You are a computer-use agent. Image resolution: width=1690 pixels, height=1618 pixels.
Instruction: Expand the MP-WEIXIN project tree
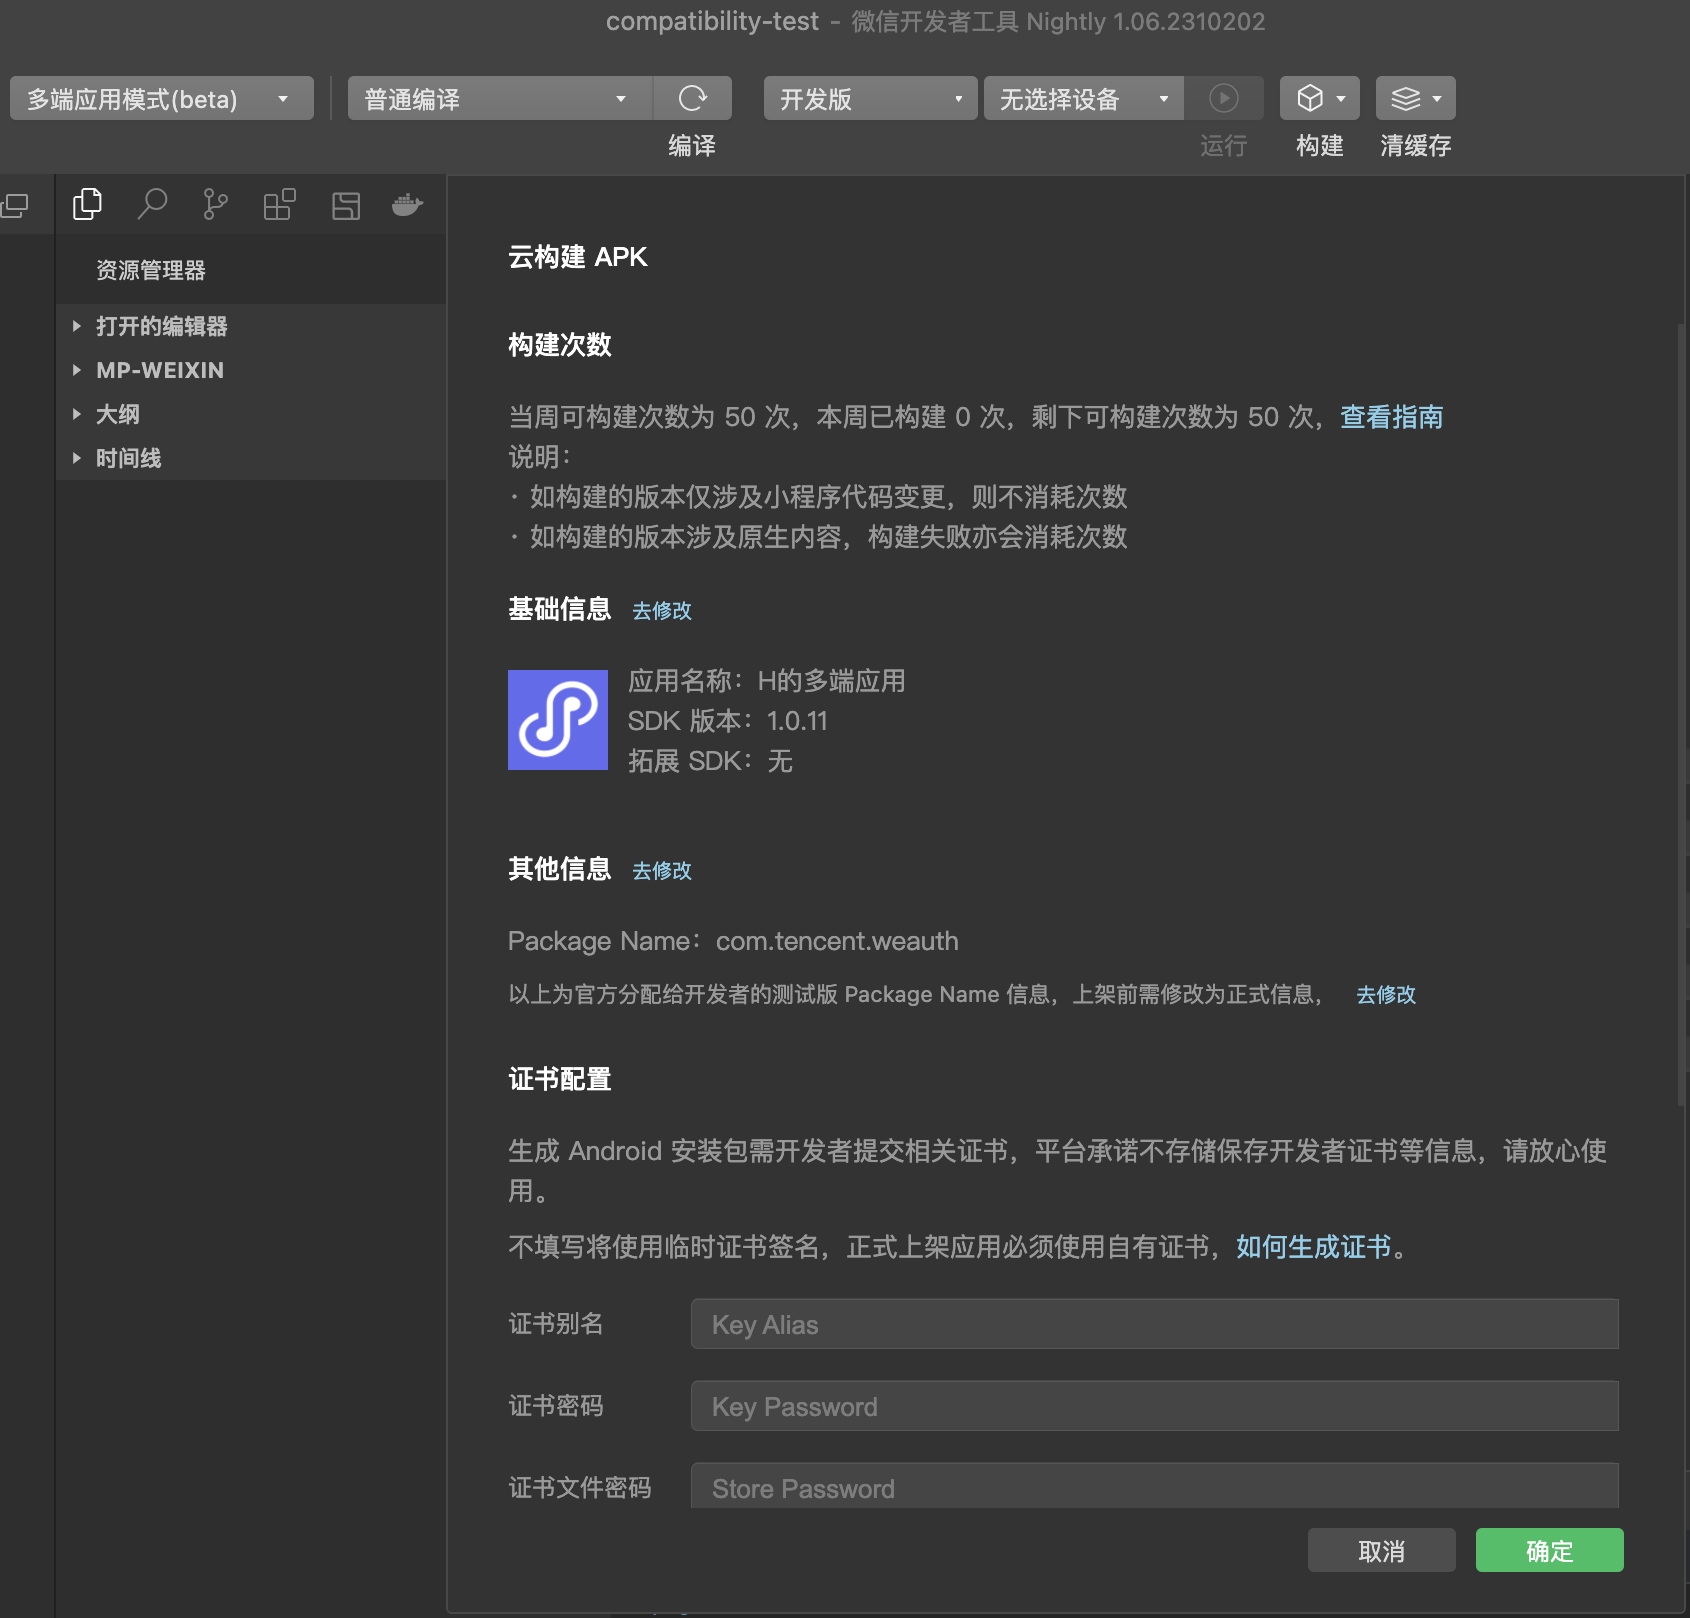point(252,370)
